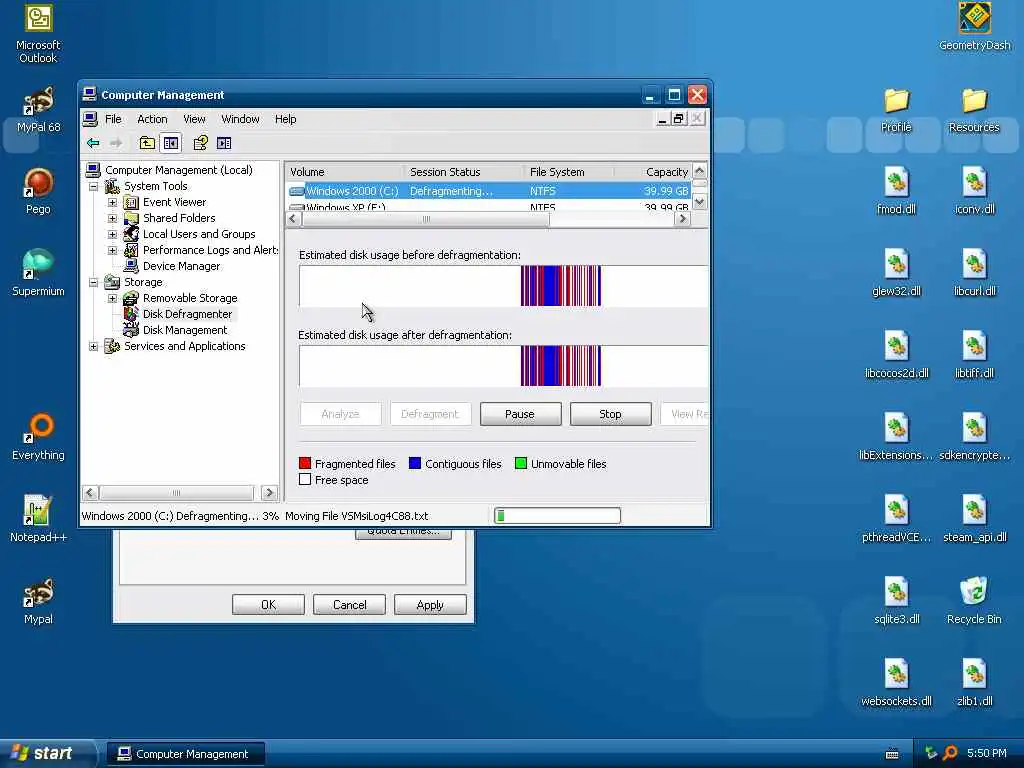The image size is (1024, 768).
Task: Expand Performance Logs and Alerts node
Action: pyautogui.click(x=112, y=251)
